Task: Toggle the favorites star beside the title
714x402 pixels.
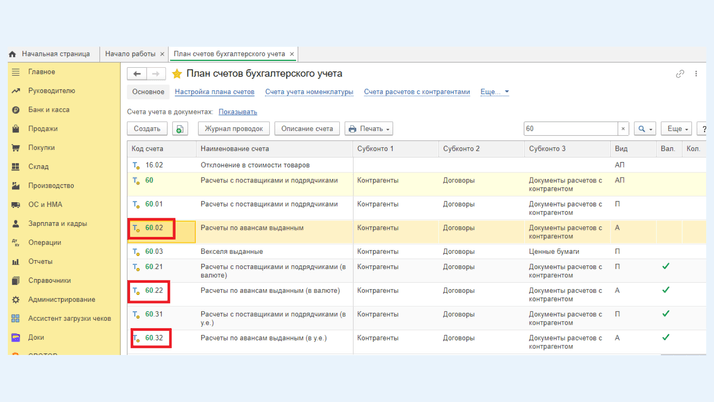Action: coord(177,74)
